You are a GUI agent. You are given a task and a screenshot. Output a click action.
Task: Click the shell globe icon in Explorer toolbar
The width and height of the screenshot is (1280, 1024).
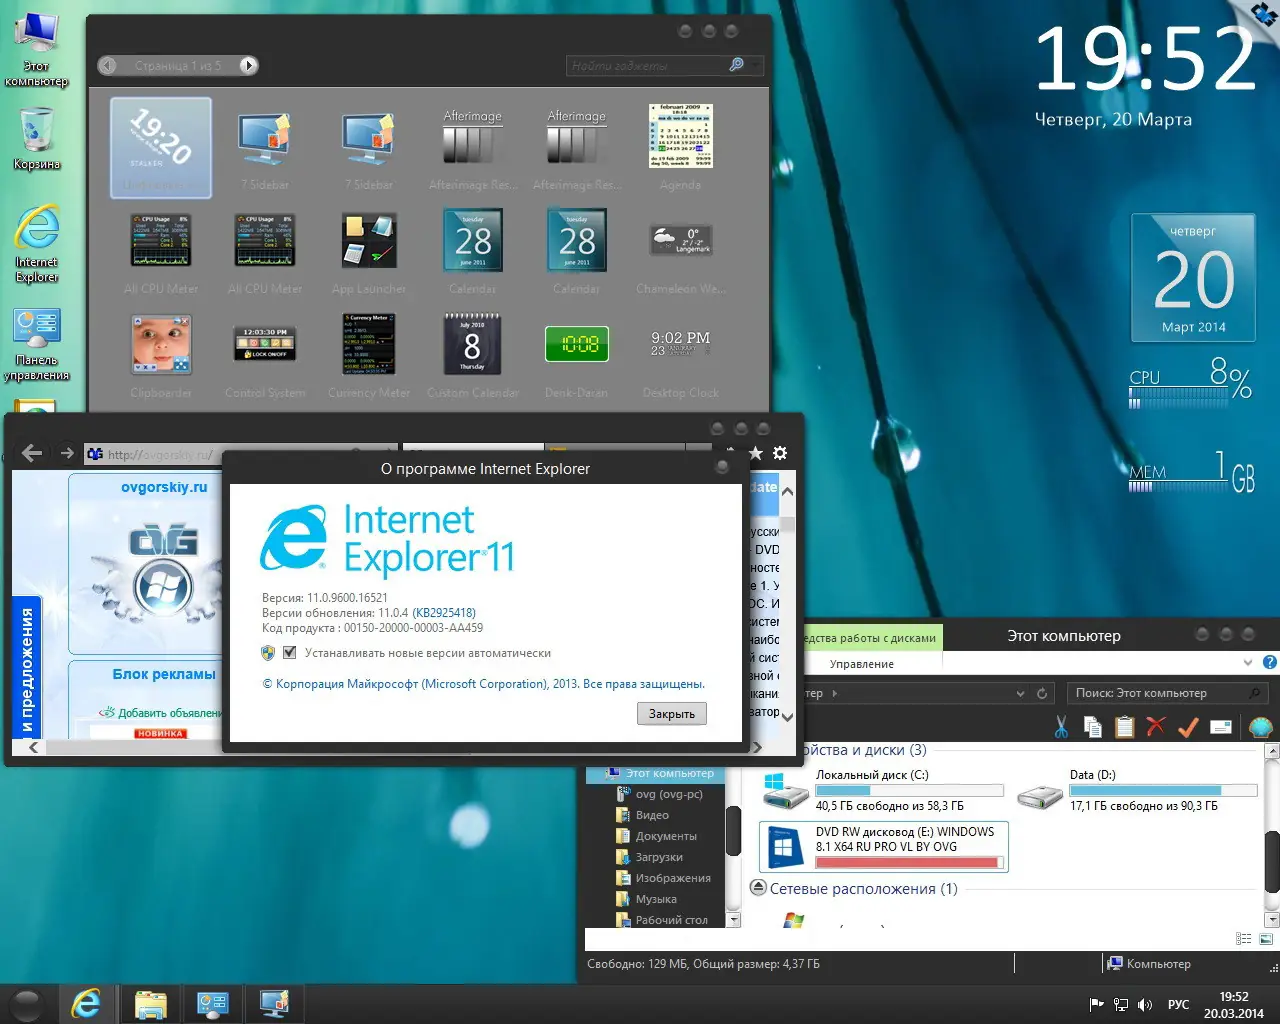coord(1260,727)
